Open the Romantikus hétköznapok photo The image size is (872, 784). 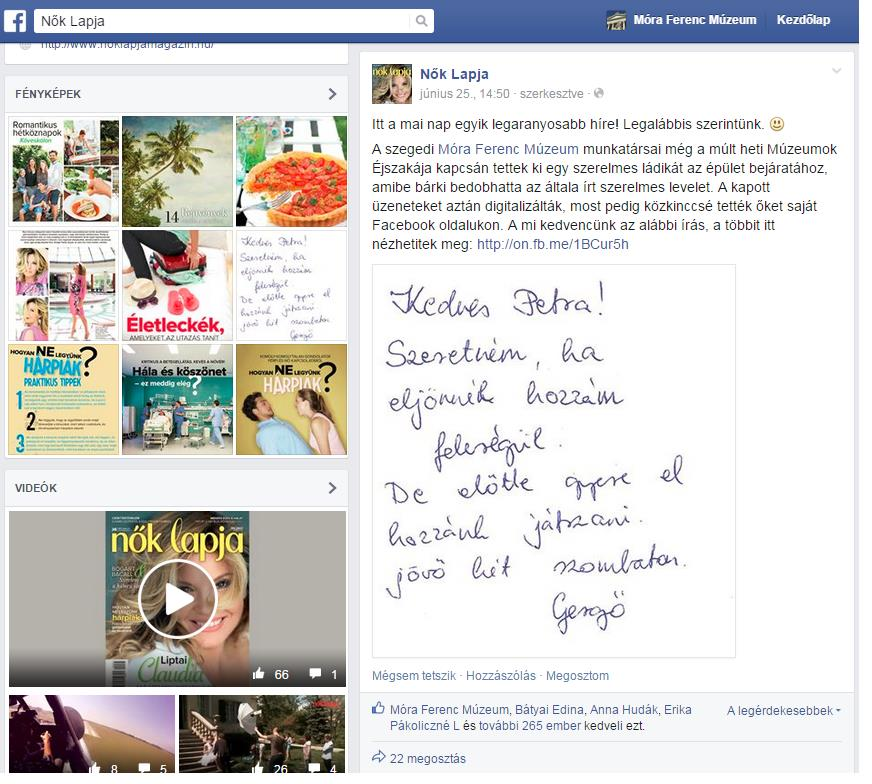(64, 171)
